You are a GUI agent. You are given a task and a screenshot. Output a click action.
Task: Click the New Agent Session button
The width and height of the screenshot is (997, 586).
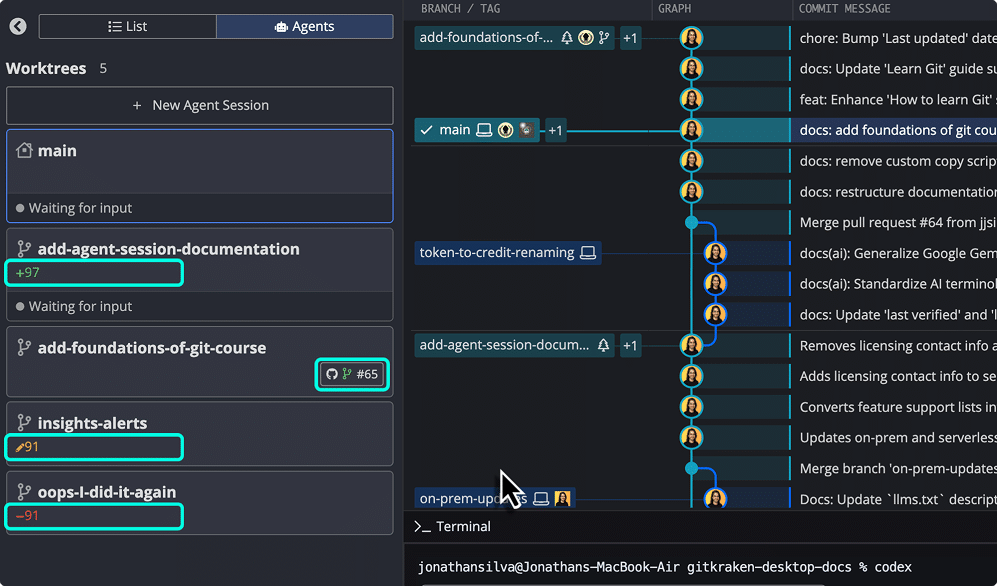pos(199,105)
